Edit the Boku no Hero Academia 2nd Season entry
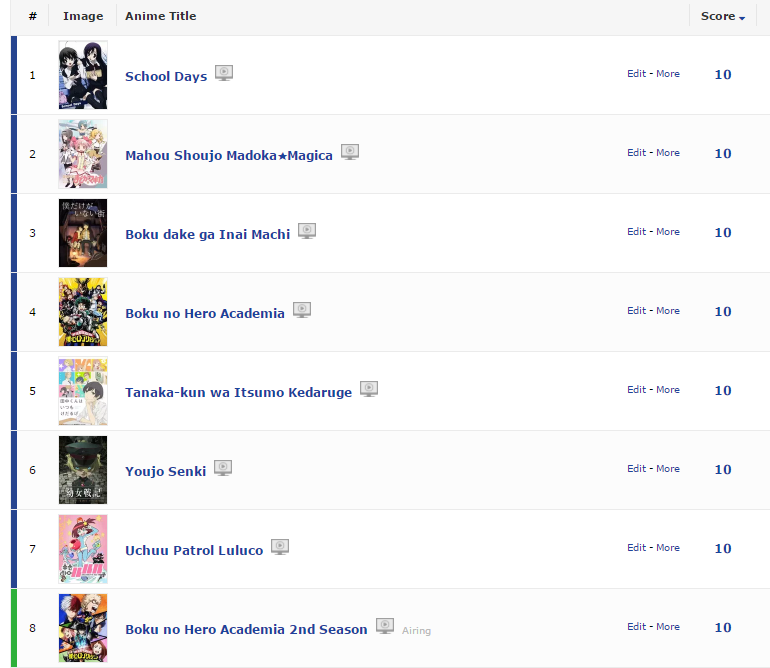This screenshot has height=668, width=770. [x=636, y=627]
